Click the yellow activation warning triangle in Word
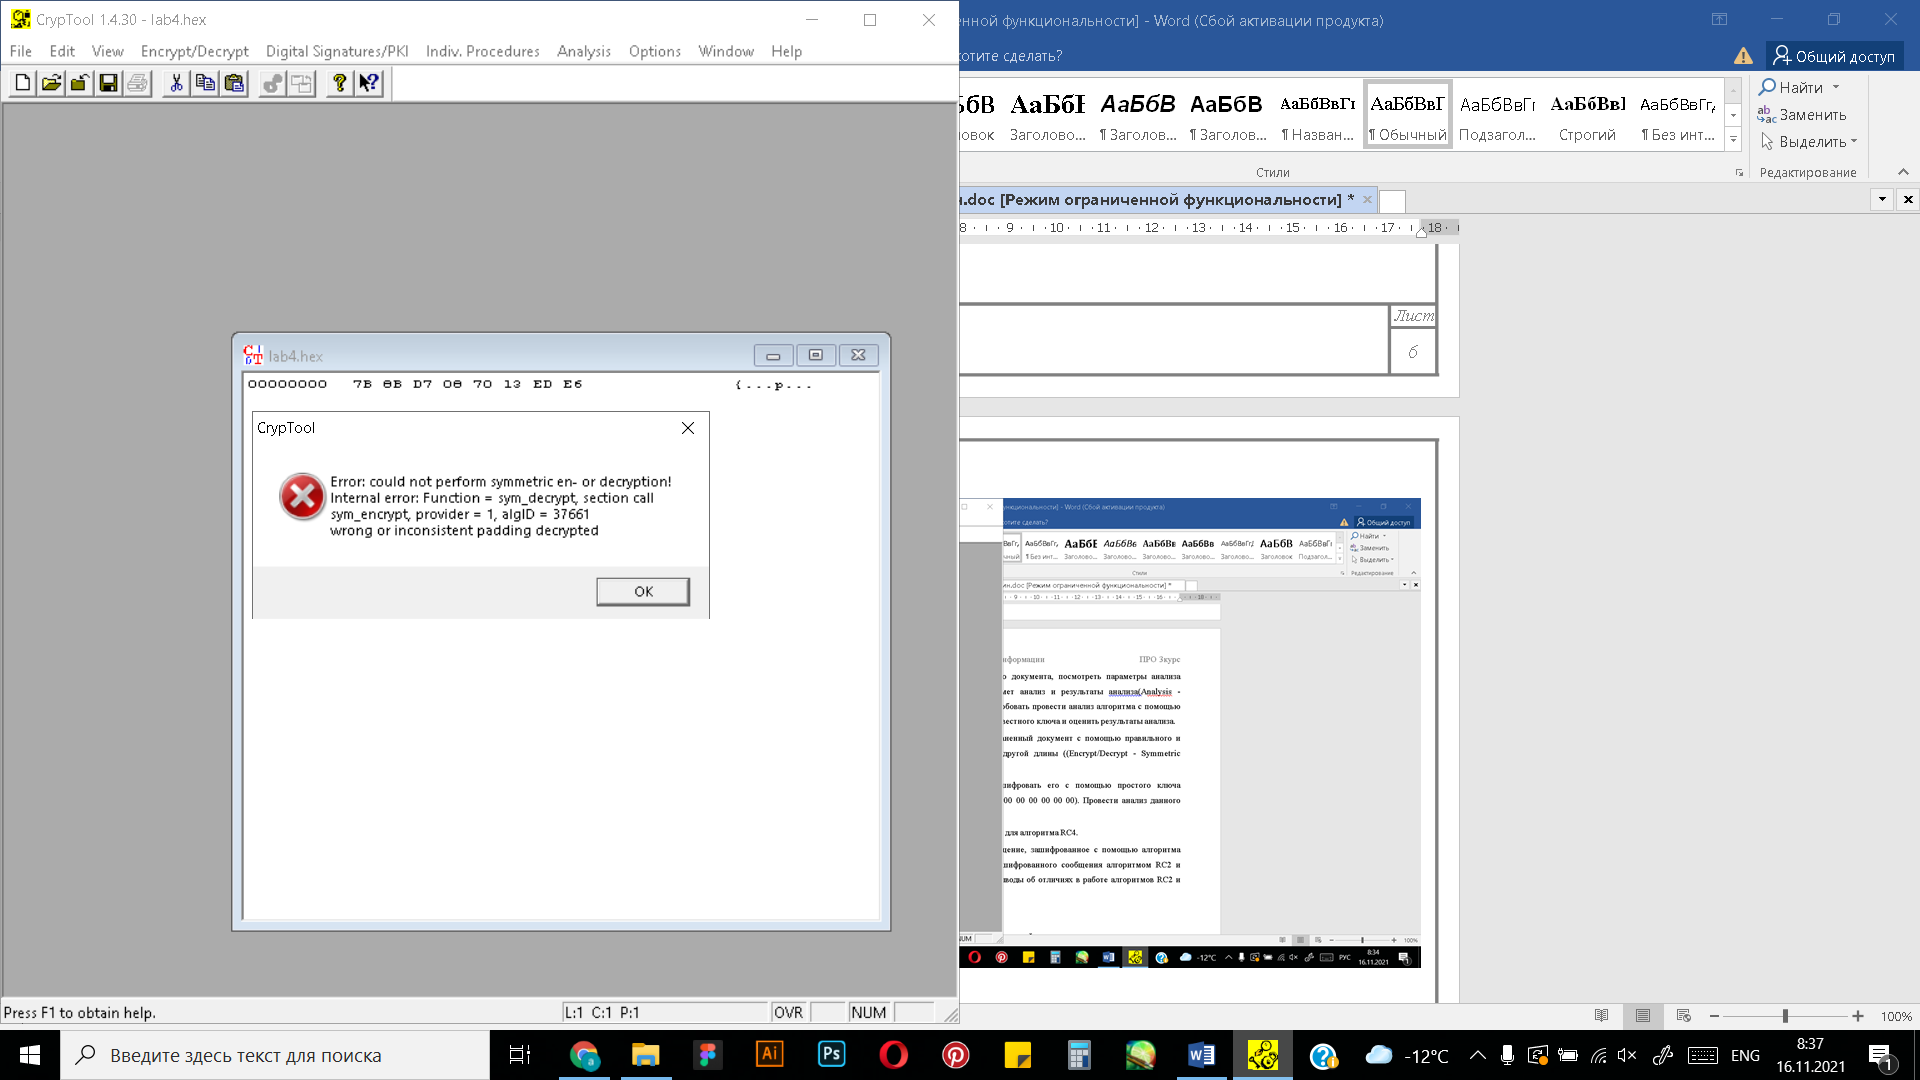Viewport: 1920px width, 1080px height. tap(1743, 56)
